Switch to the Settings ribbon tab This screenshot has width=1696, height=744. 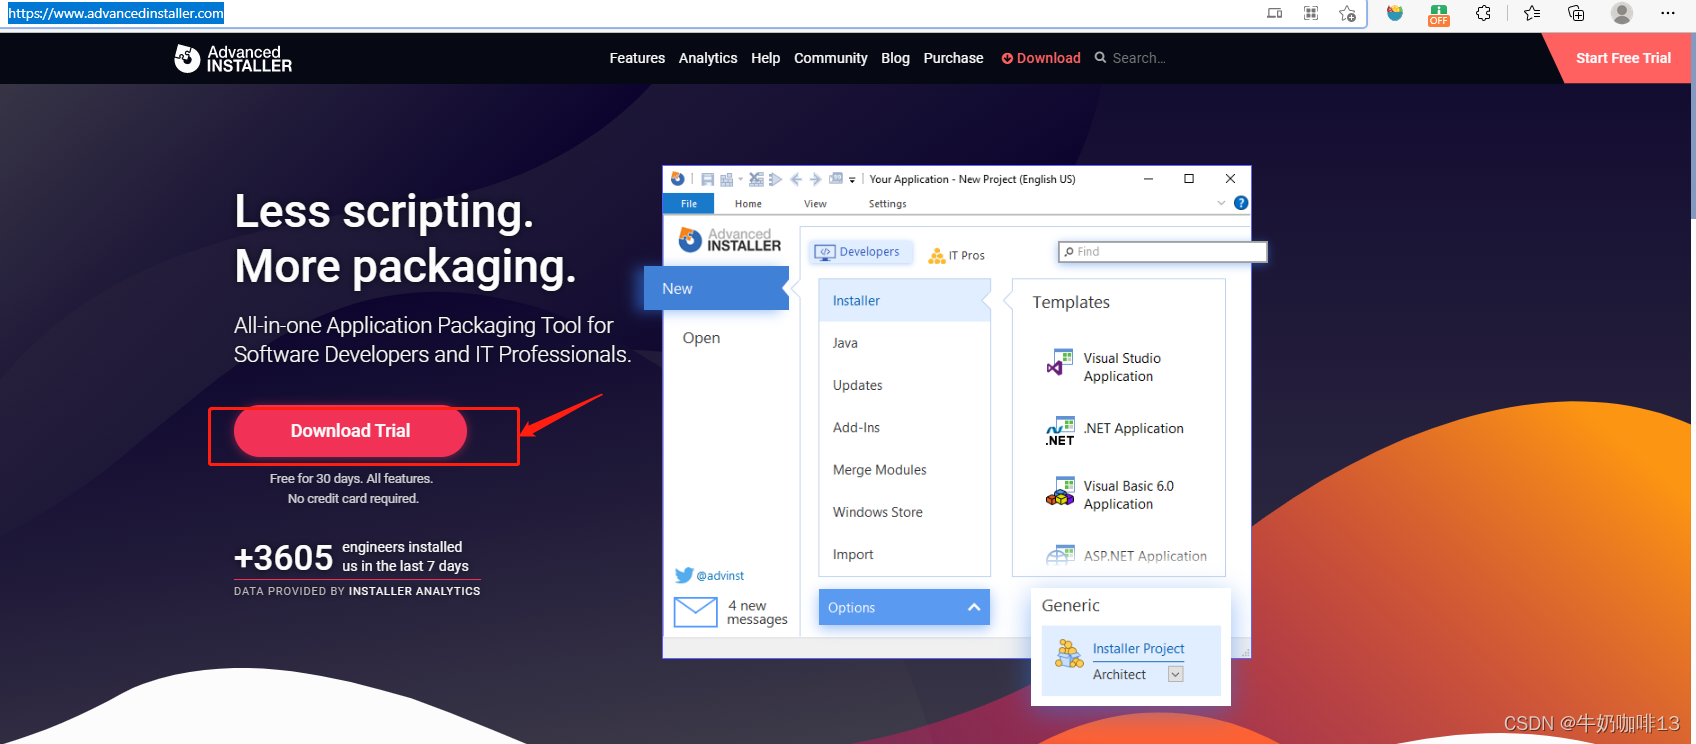887,203
